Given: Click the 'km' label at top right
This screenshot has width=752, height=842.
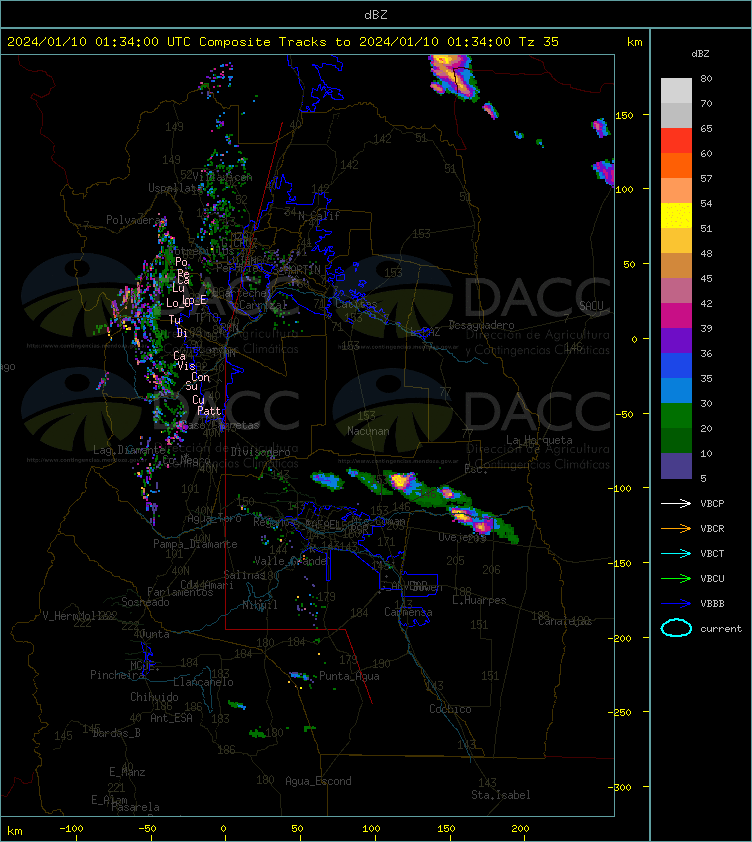Looking at the screenshot, I should [x=634, y=42].
